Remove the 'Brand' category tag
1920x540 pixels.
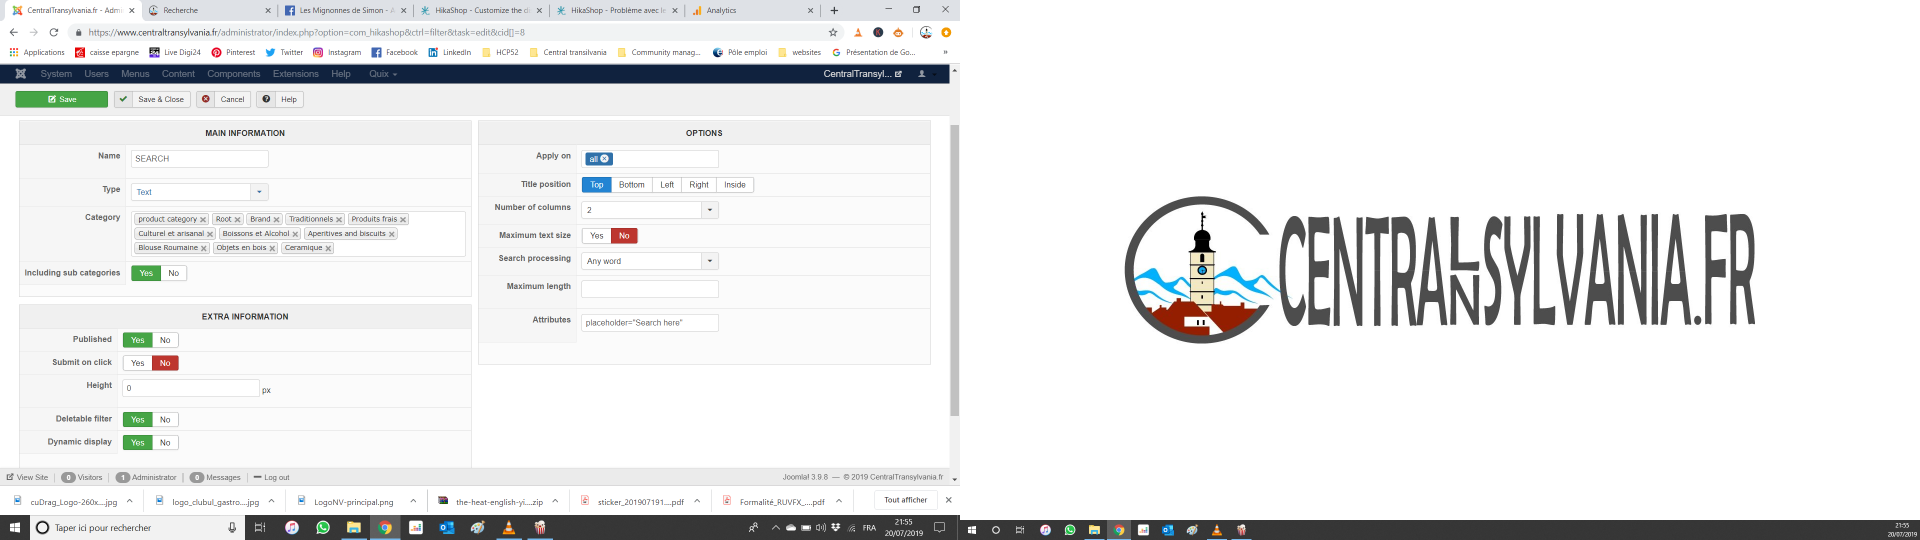tap(276, 220)
